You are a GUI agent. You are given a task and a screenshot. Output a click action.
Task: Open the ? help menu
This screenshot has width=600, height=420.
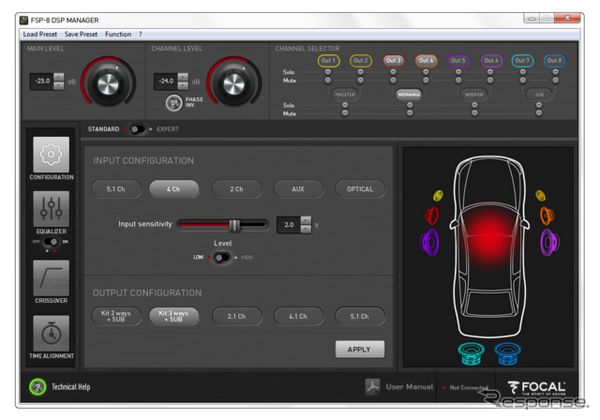[140, 34]
